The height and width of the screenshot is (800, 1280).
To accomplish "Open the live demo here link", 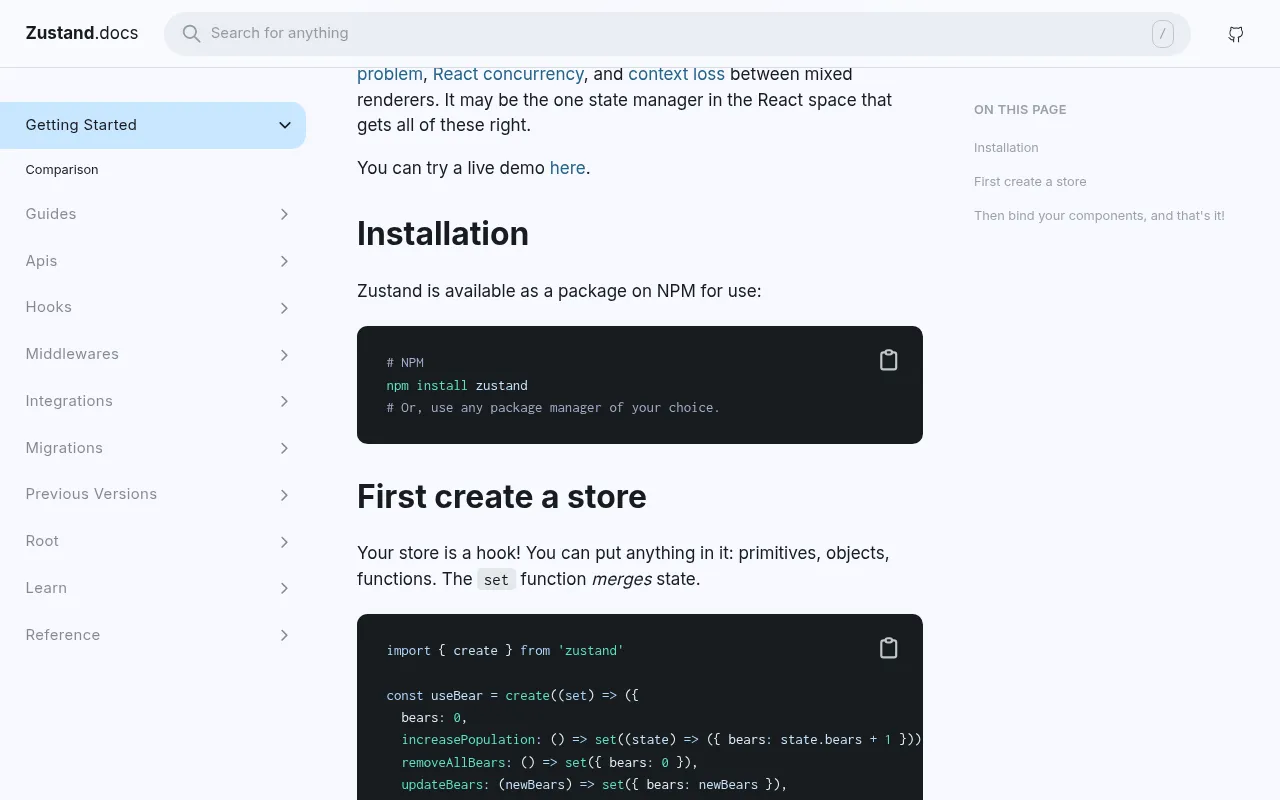I will click(567, 168).
